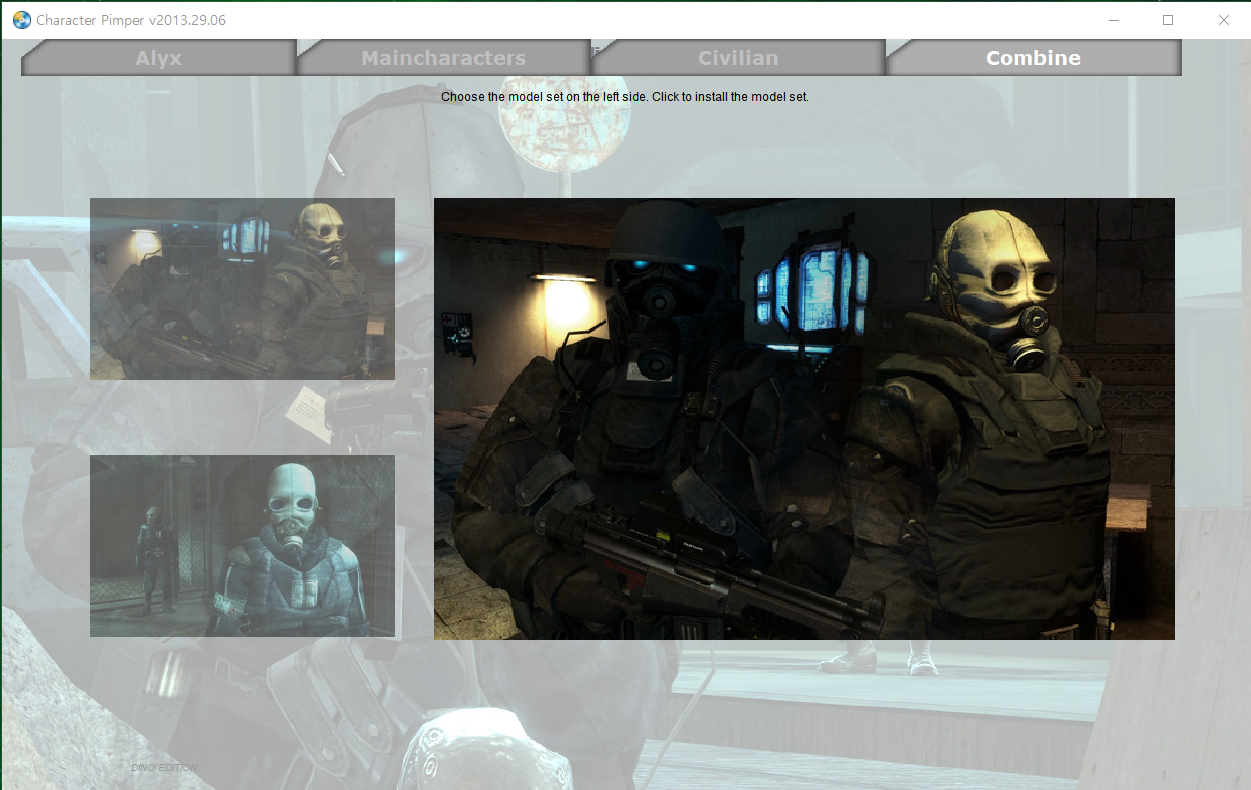Choose the armored Combine soldiers thumbnail
The image size is (1251, 790).
(242, 289)
